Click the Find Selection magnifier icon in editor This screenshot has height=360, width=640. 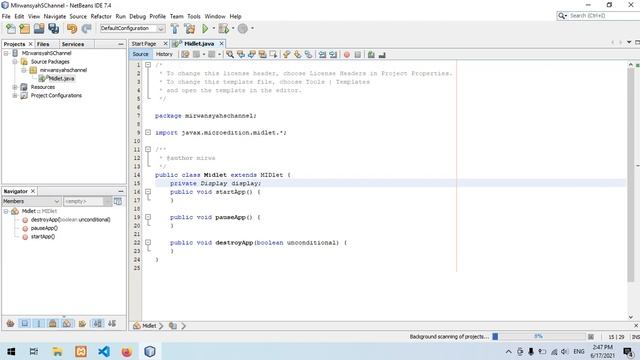tap(230, 54)
